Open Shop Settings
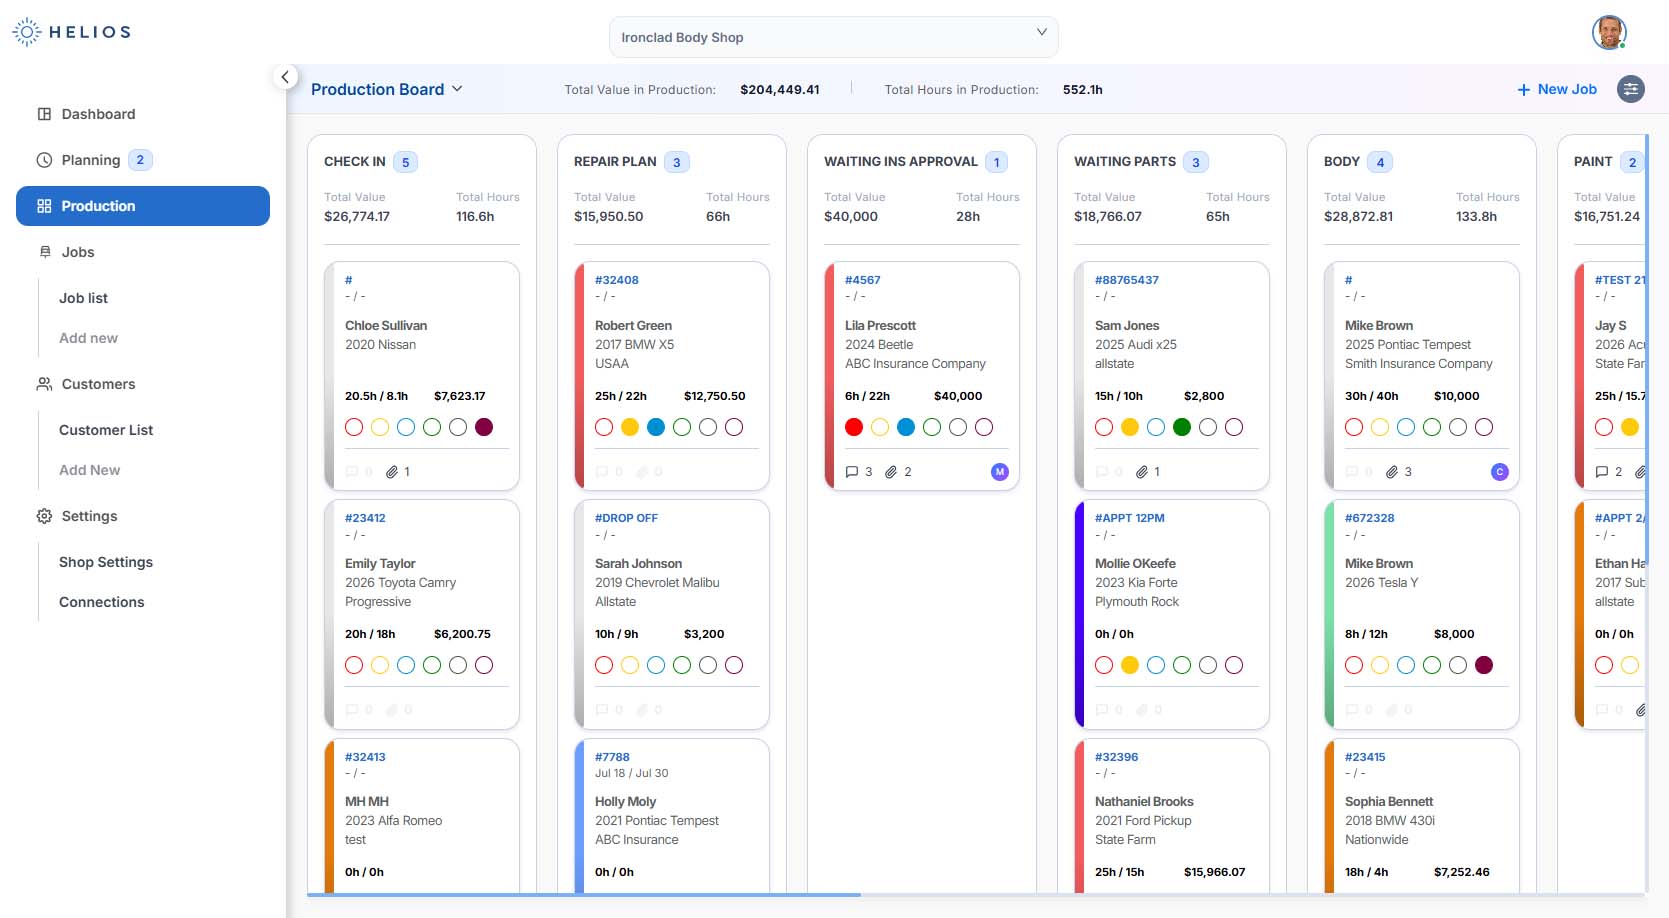 pos(106,562)
